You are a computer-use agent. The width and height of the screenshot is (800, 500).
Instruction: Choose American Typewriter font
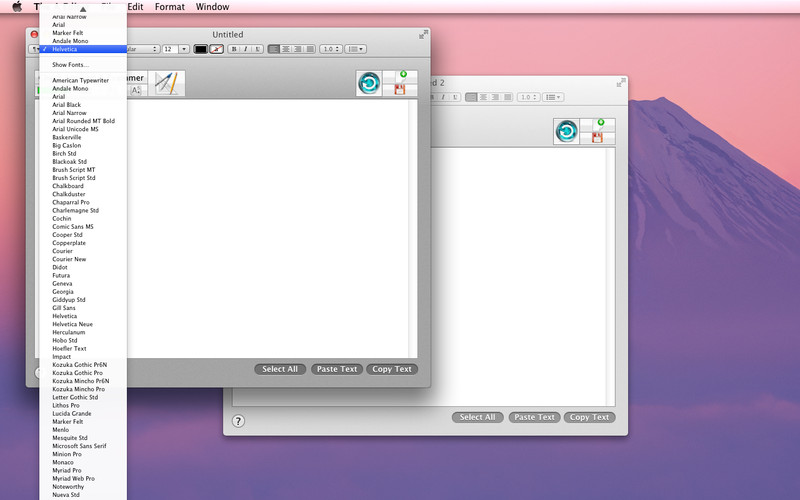point(83,80)
